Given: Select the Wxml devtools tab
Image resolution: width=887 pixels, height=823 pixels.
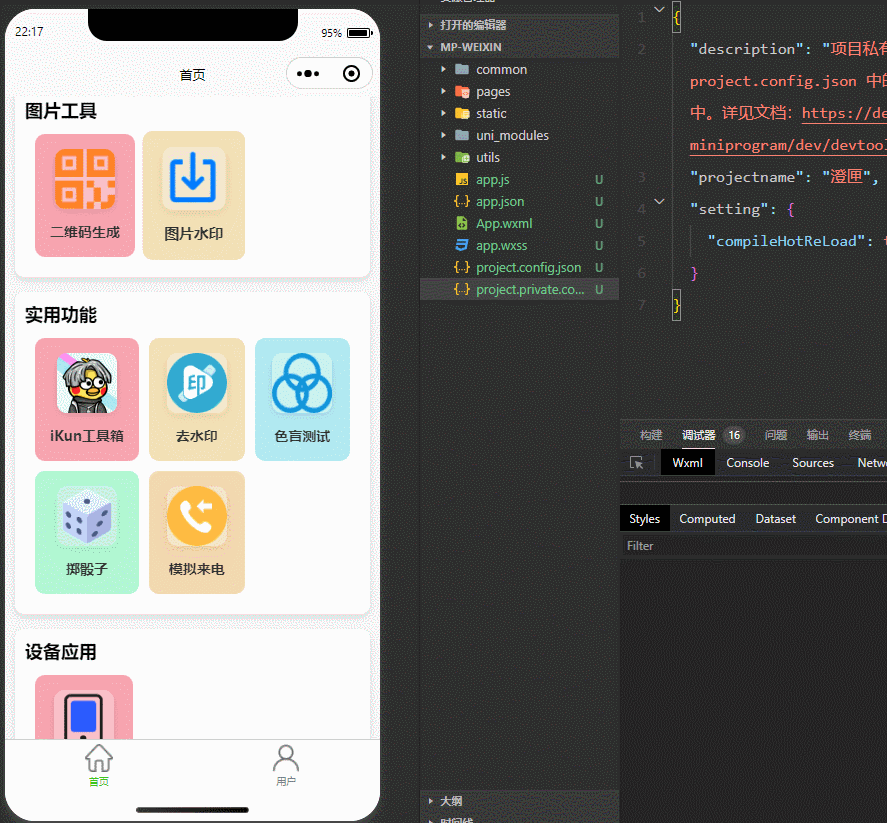Looking at the screenshot, I should 687,463.
